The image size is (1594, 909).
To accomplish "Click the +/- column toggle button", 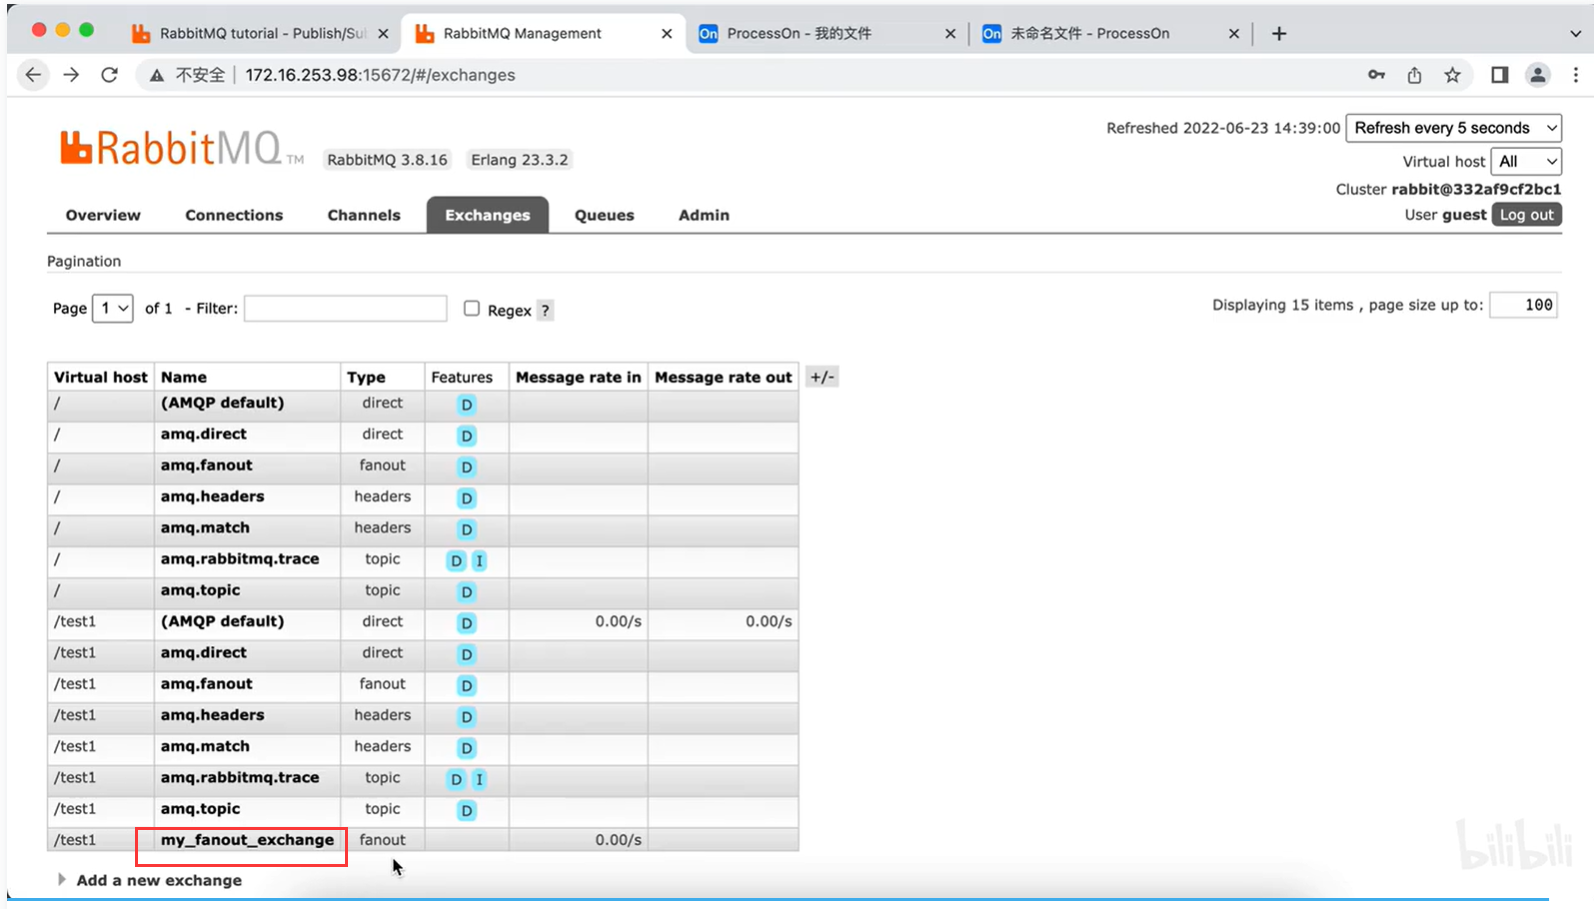I will pyautogui.click(x=822, y=377).
